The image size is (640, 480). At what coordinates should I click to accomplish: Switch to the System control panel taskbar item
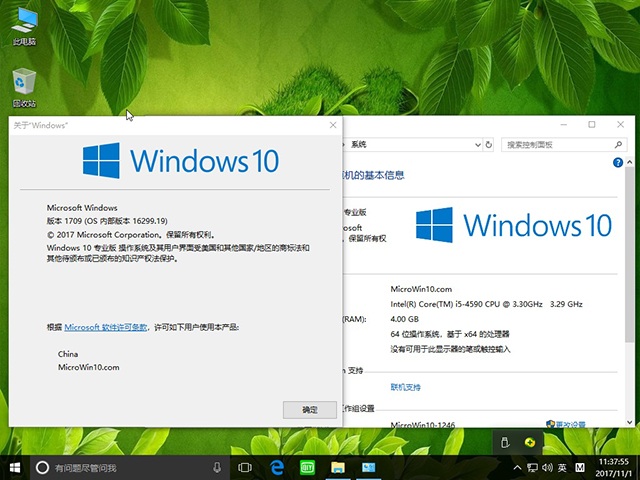pyautogui.click(x=369, y=468)
